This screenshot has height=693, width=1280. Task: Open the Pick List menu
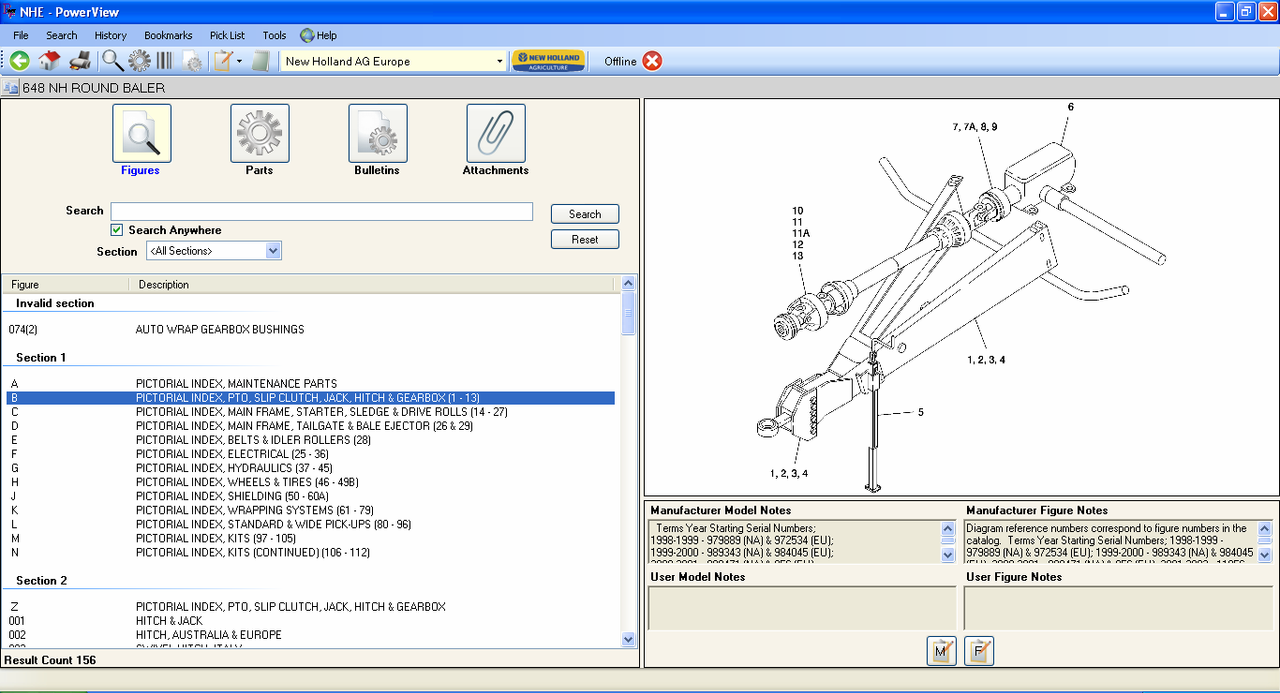[x=227, y=35]
